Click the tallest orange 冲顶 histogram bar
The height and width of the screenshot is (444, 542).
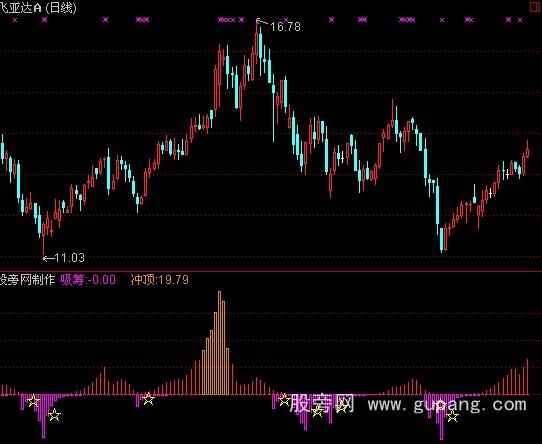click(219, 343)
